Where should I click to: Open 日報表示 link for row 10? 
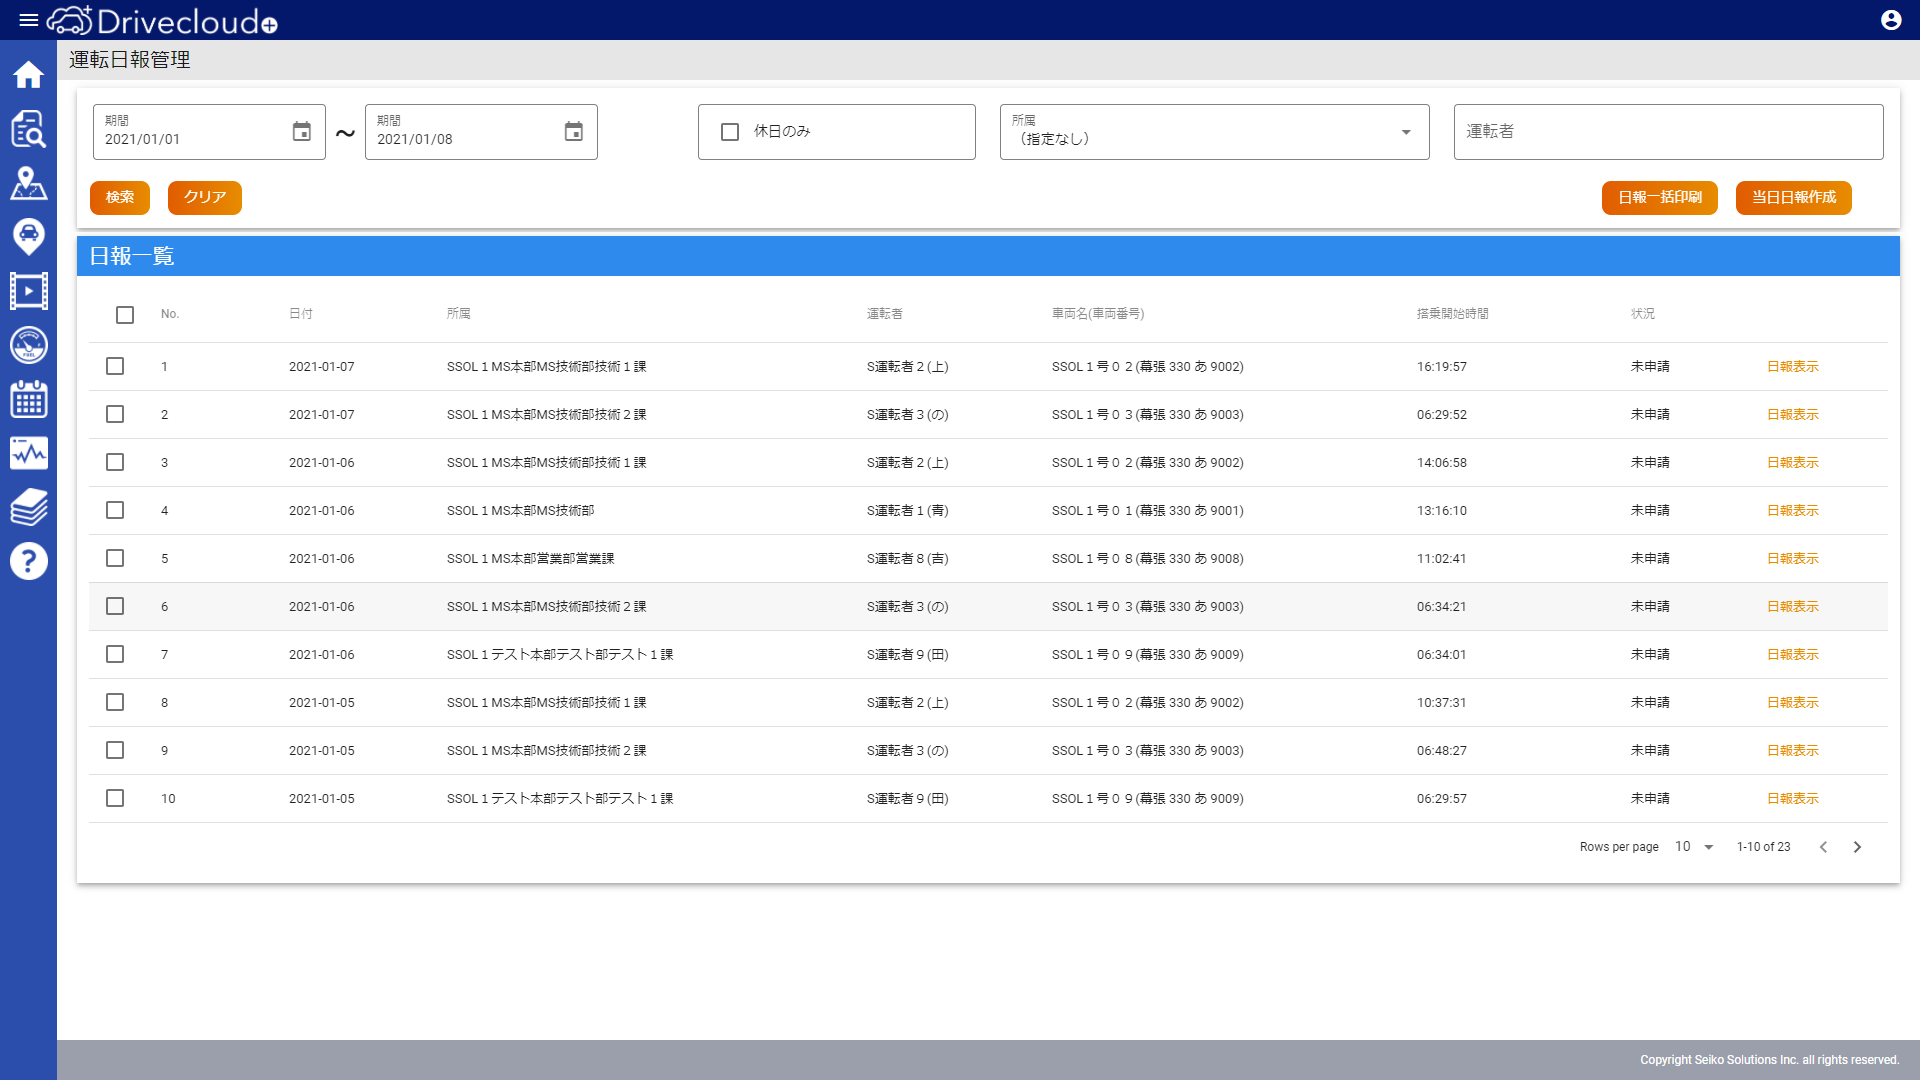click(x=1792, y=799)
